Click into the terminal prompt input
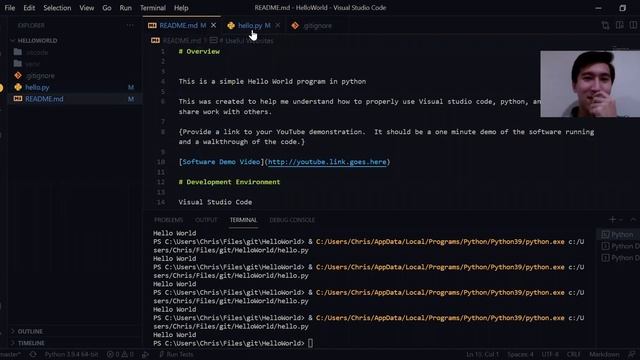 311,343
